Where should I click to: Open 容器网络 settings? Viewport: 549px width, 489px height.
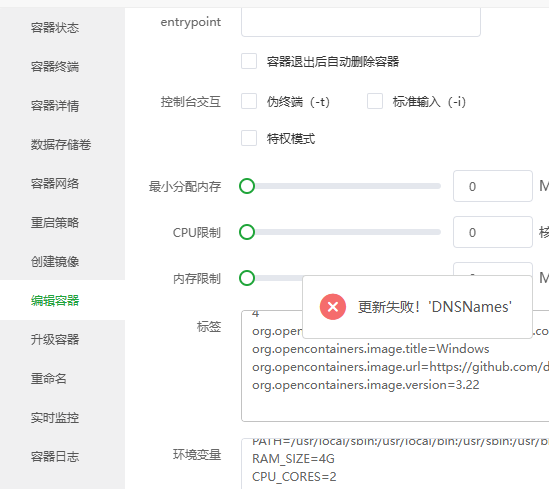[55, 183]
